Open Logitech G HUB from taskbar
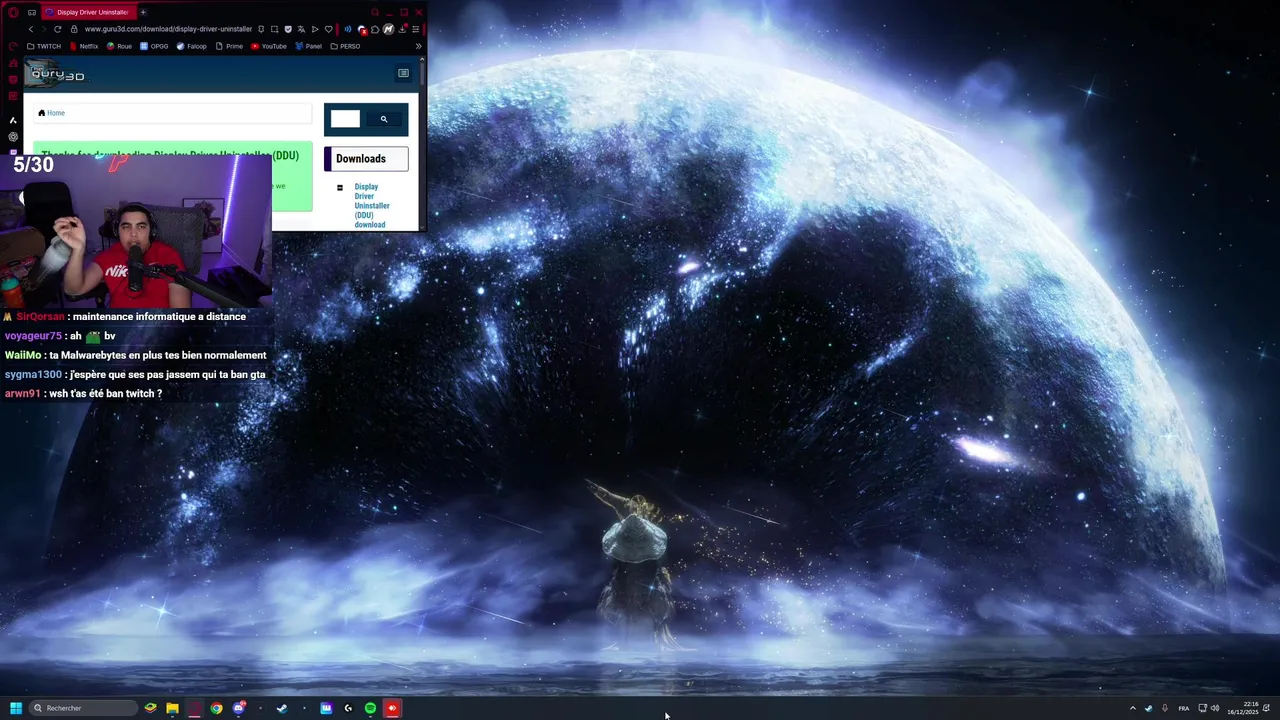This screenshot has height=720, width=1280. pyautogui.click(x=348, y=708)
